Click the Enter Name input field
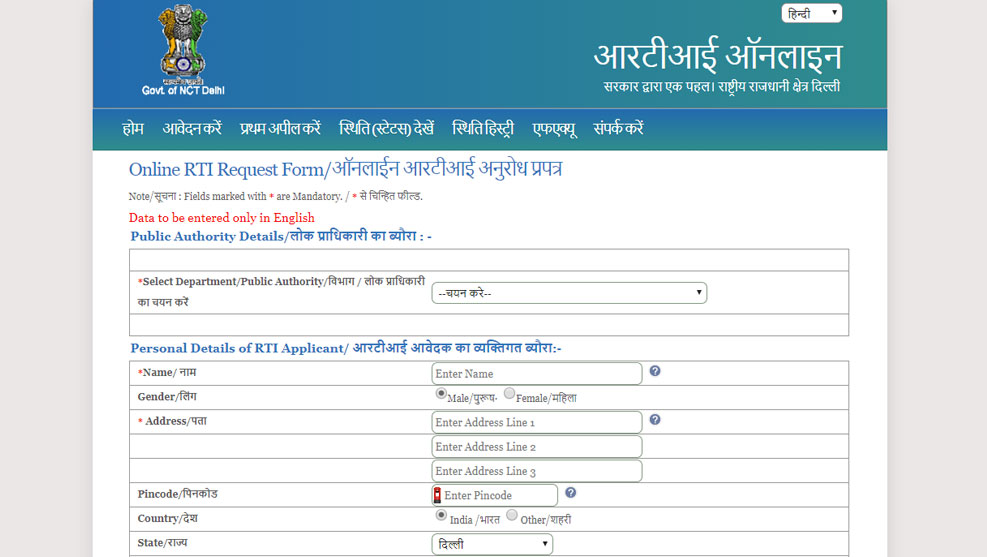Image resolution: width=987 pixels, height=557 pixels. (536, 374)
